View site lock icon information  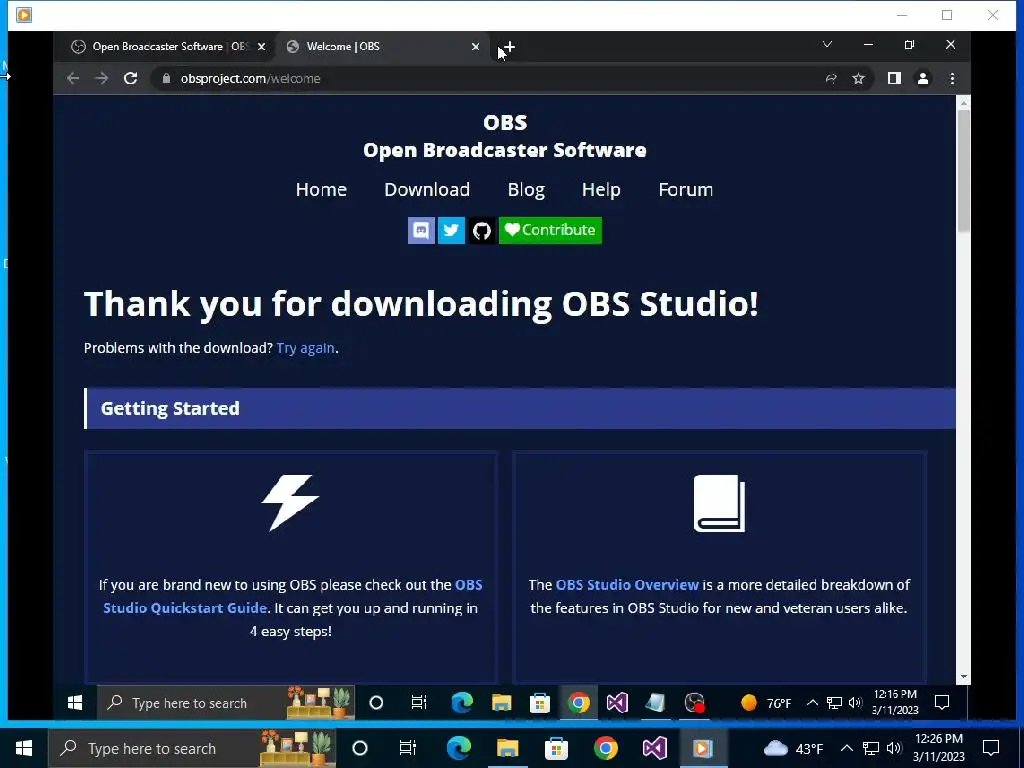(166, 78)
